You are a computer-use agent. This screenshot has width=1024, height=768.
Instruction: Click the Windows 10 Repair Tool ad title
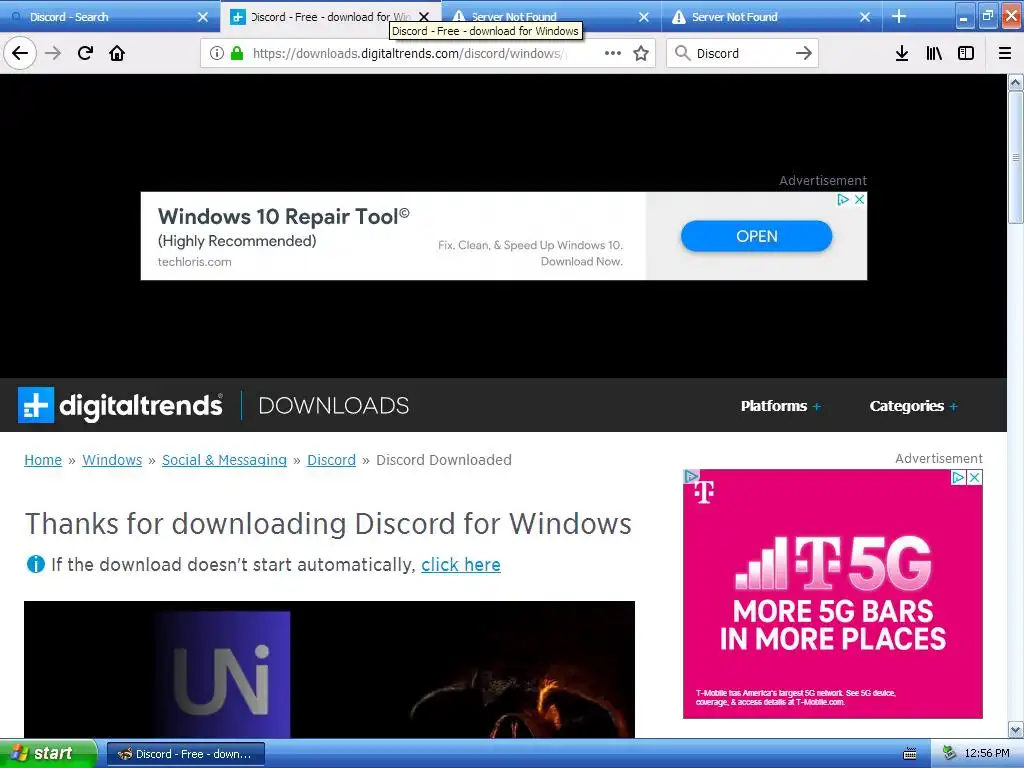283,216
